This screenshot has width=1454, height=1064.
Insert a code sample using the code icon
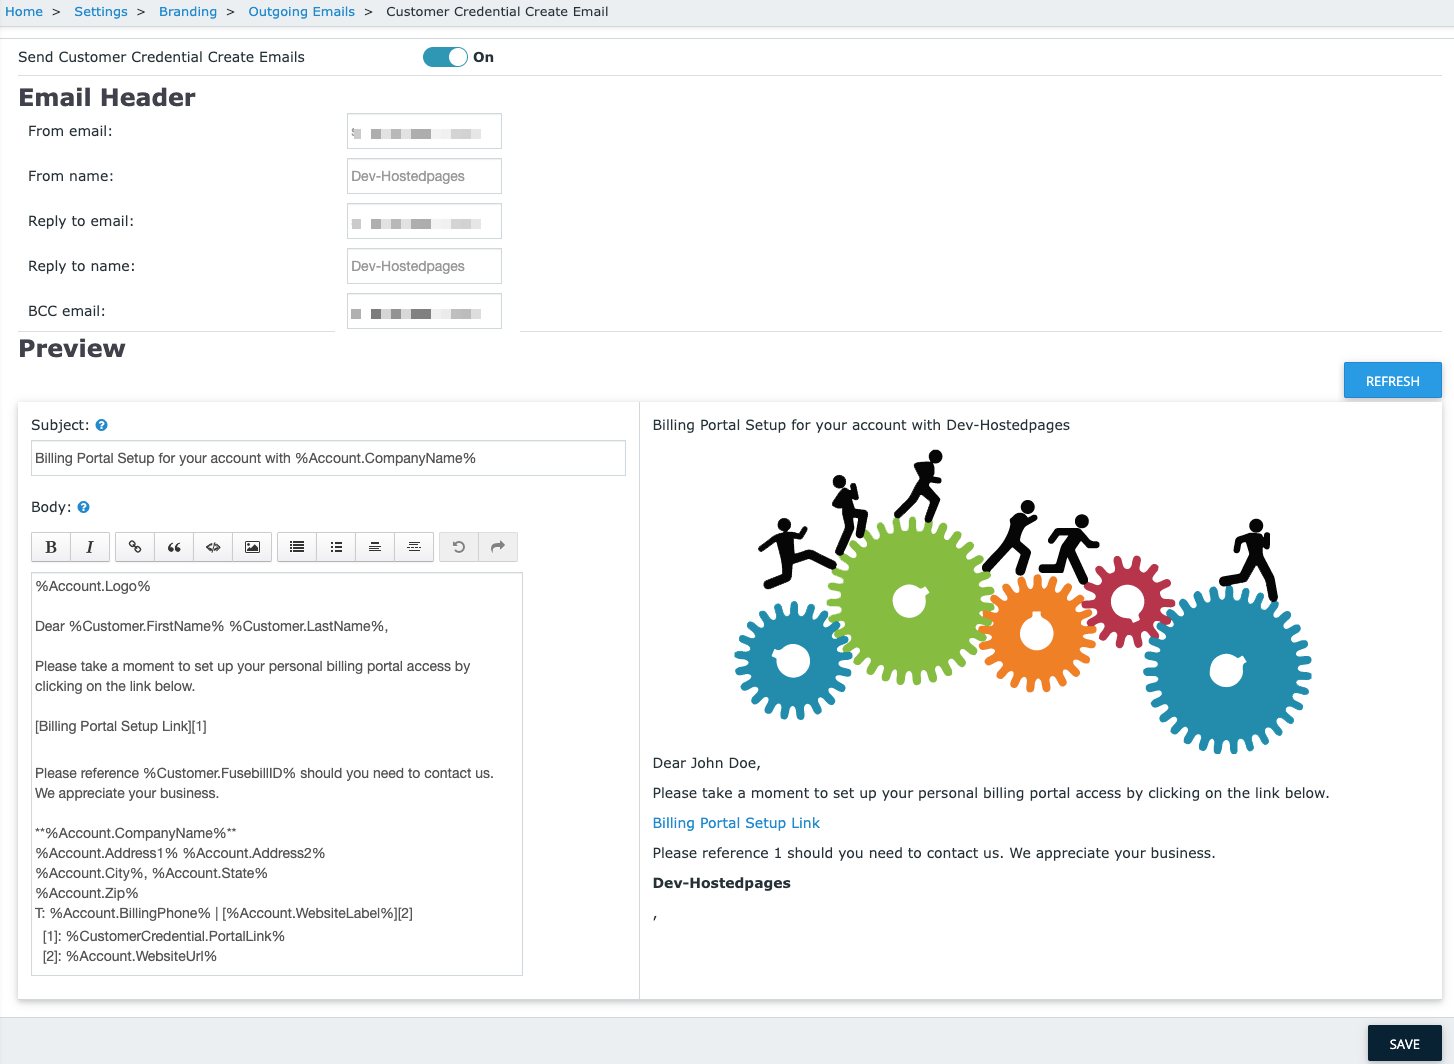tap(213, 547)
